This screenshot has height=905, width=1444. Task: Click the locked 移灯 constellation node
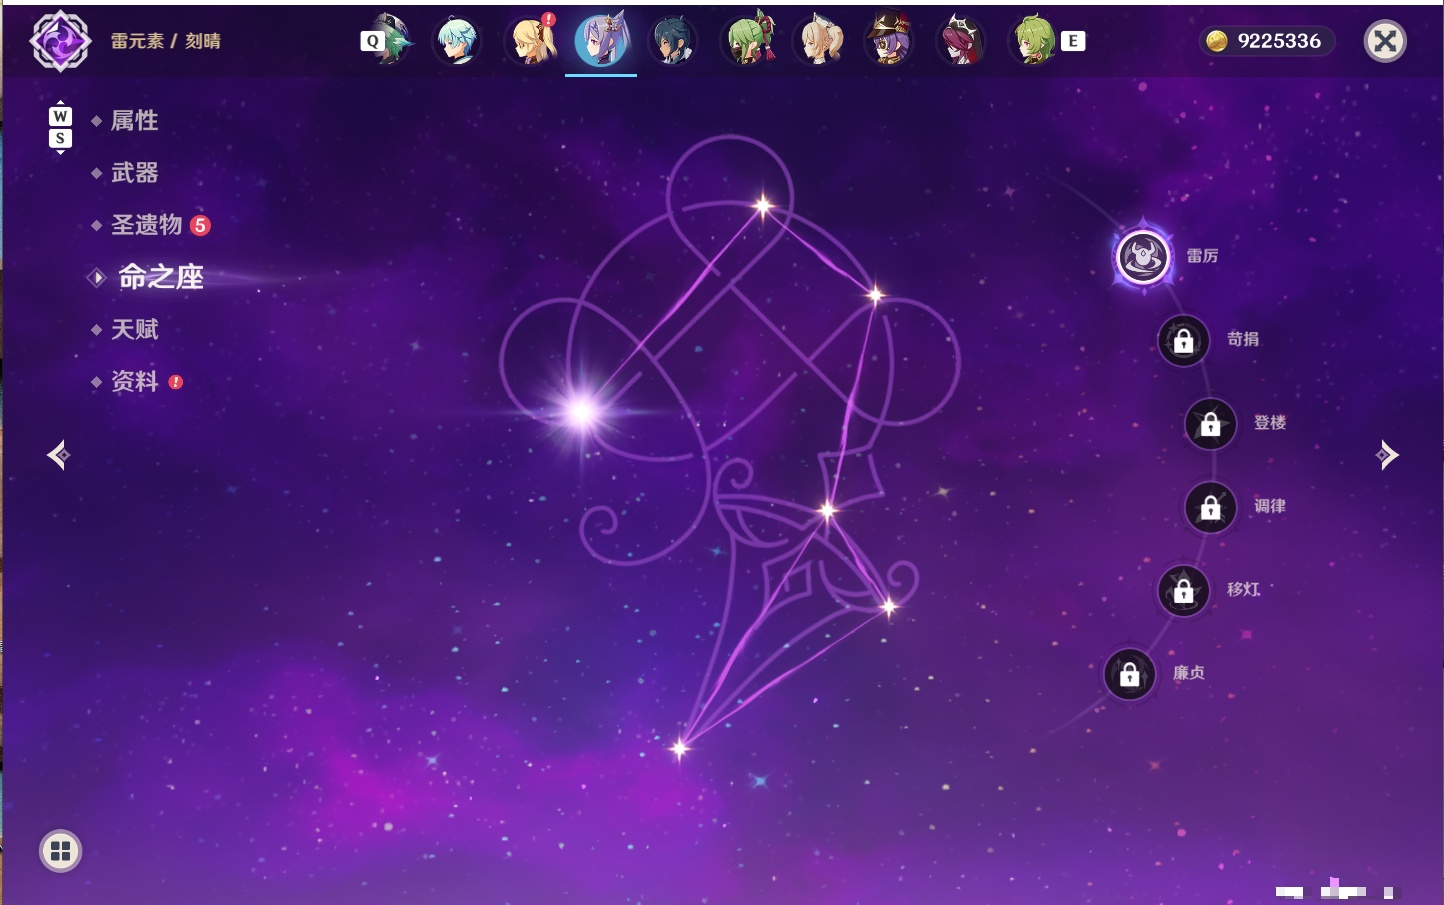point(1184,591)
